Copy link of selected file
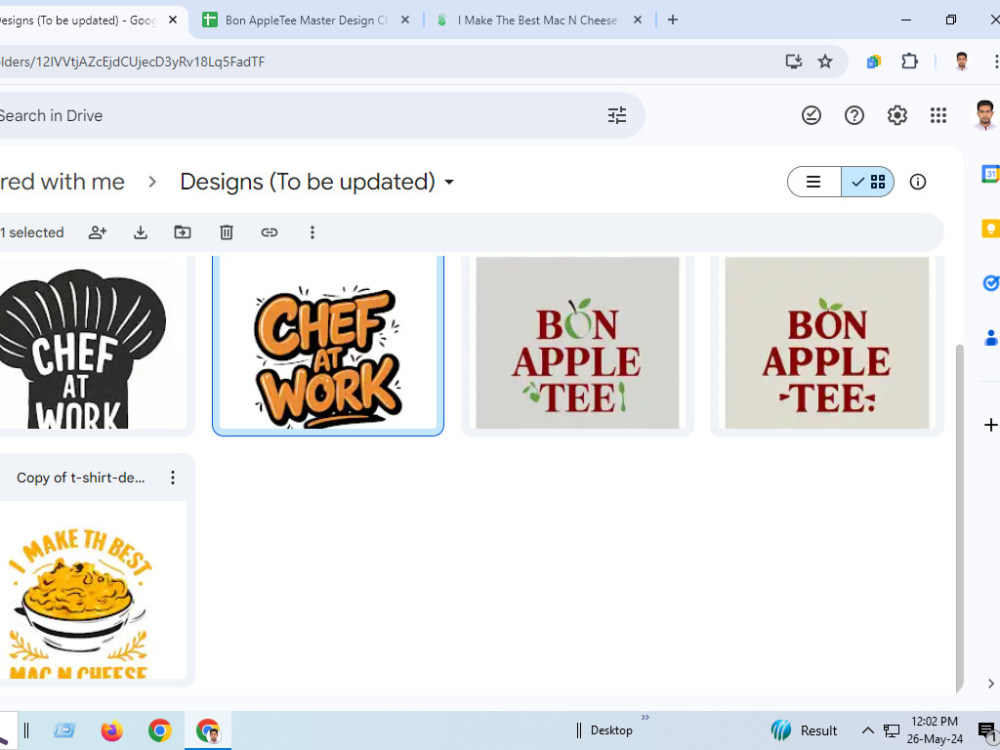The height and width of the screenshot is (750, 1000). tap(269, 232)
